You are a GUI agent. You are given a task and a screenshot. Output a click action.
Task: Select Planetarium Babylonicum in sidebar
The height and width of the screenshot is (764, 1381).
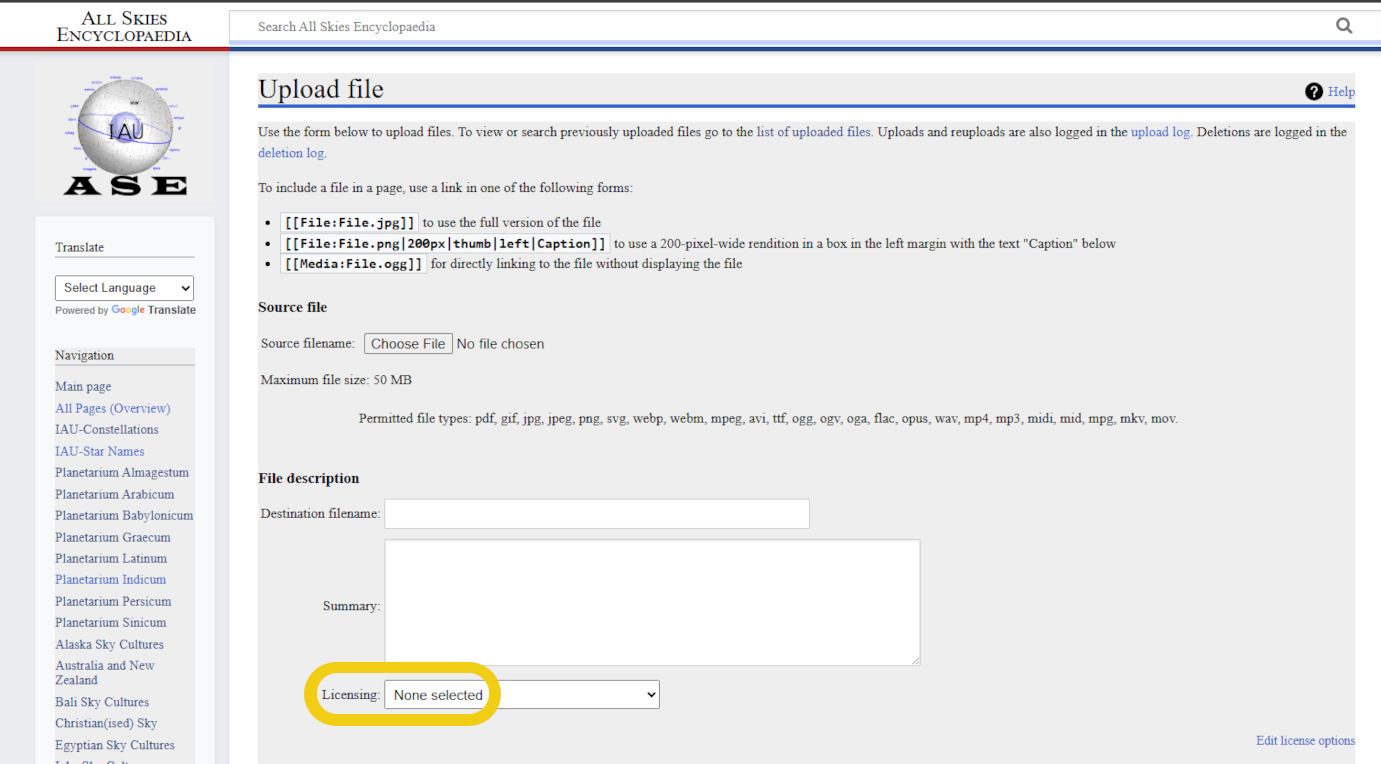124,516
